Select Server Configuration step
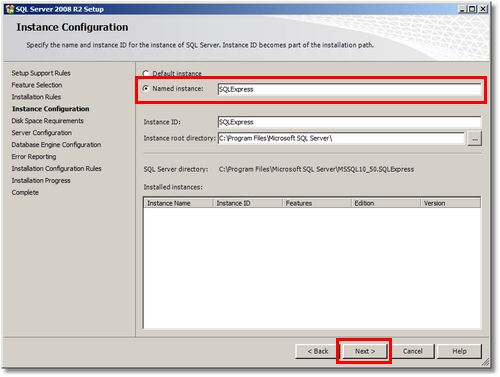The height and width of the screenshot is (377, 500). [x=42, y=133]
